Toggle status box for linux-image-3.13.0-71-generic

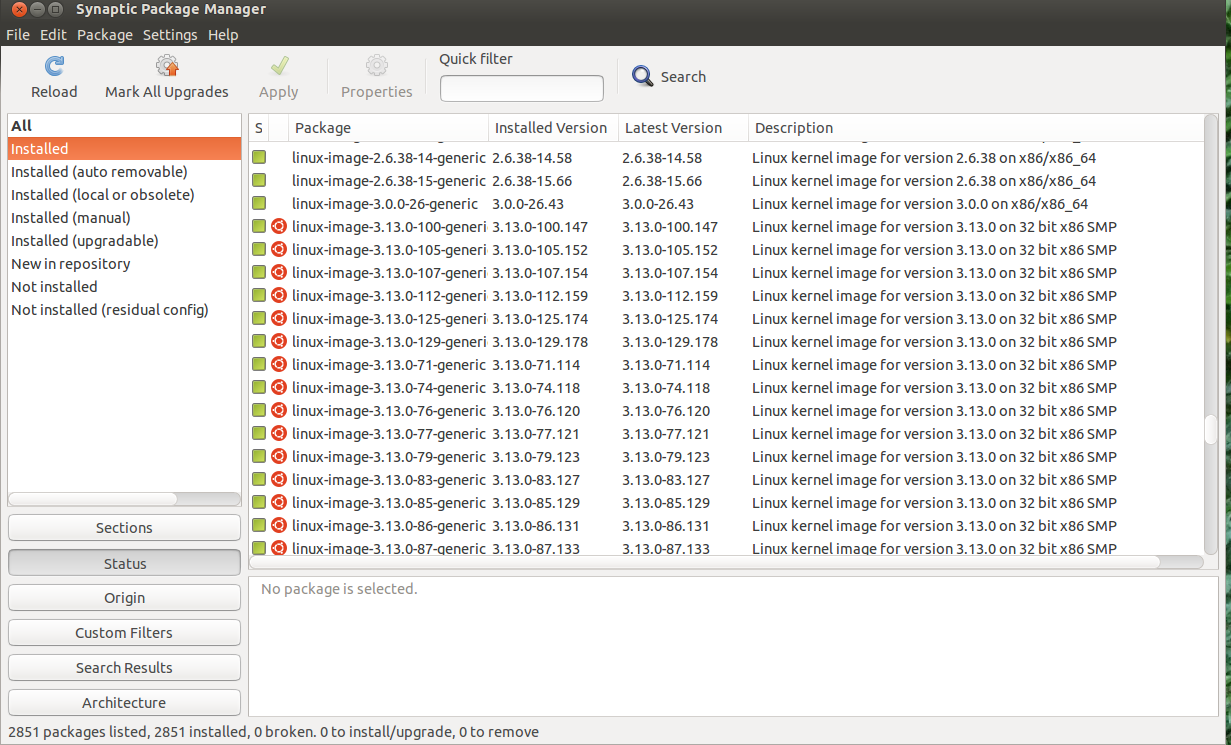click(259, 365)
